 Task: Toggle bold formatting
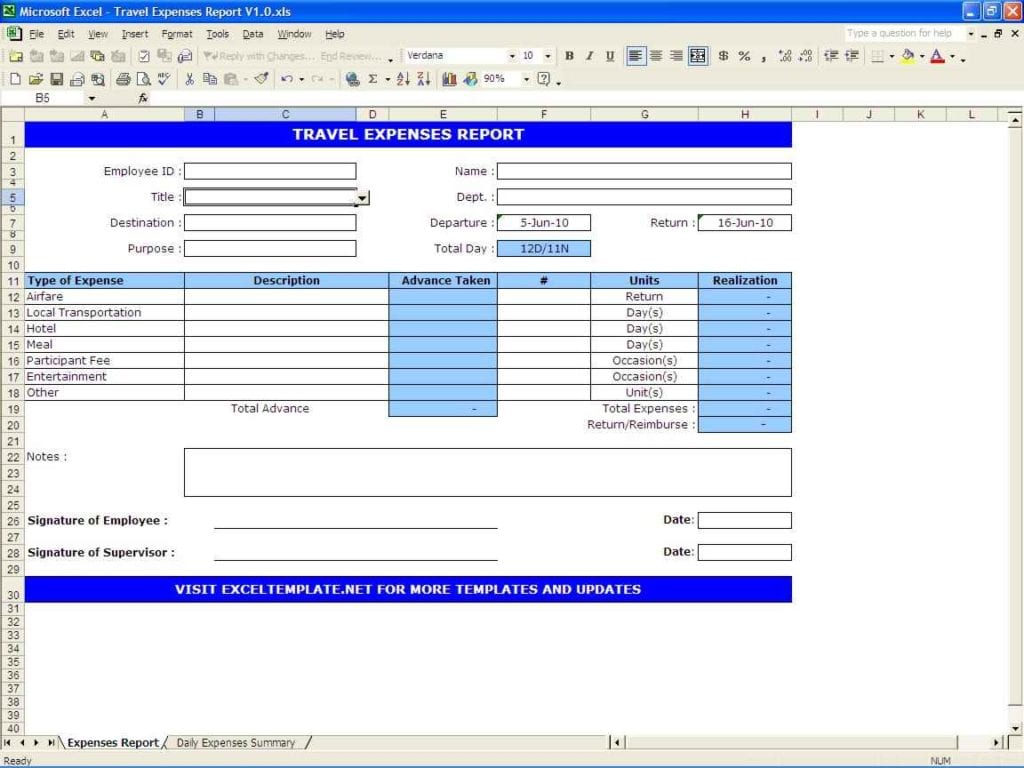[x=569, y=55]
